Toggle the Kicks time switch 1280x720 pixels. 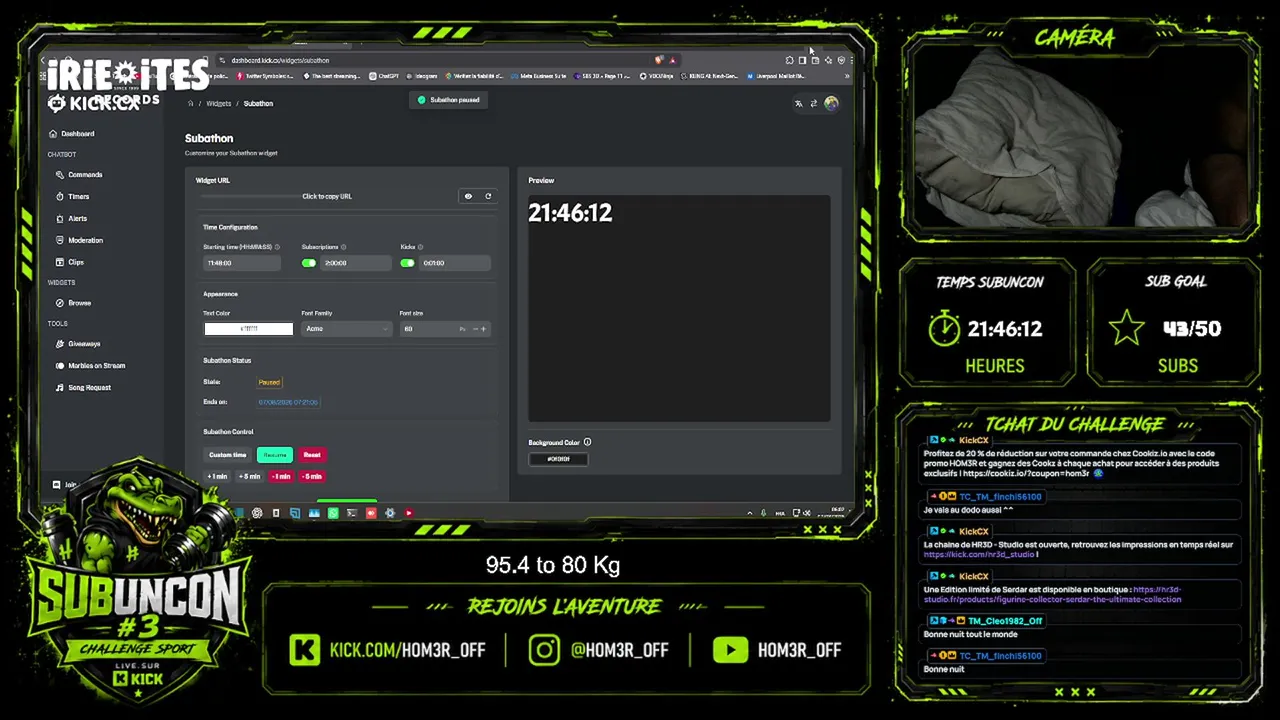pyautogui.click(x=407, y=263)
